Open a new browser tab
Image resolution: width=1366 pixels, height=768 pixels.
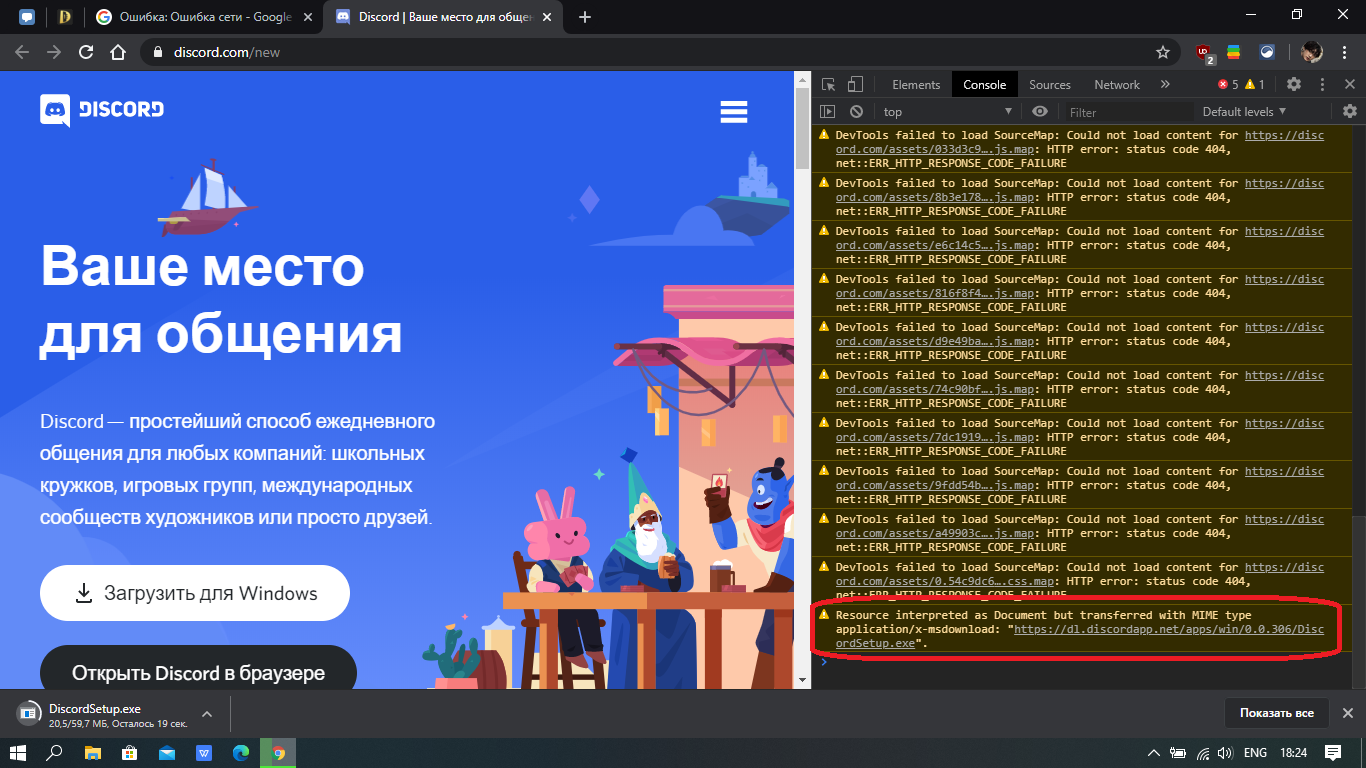pos(585,17)
